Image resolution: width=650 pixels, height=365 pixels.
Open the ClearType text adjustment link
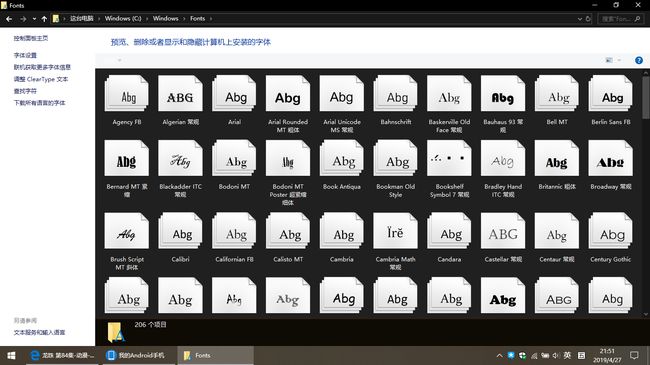[x=41, y=79]
